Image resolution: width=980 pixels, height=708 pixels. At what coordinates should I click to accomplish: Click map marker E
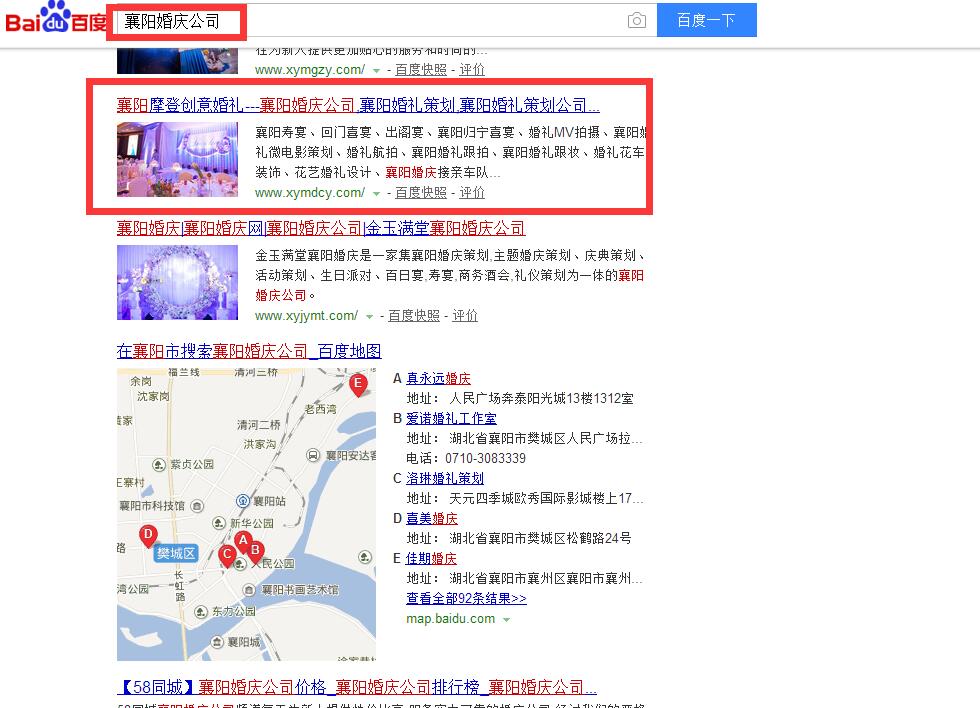tap(358, 384)
